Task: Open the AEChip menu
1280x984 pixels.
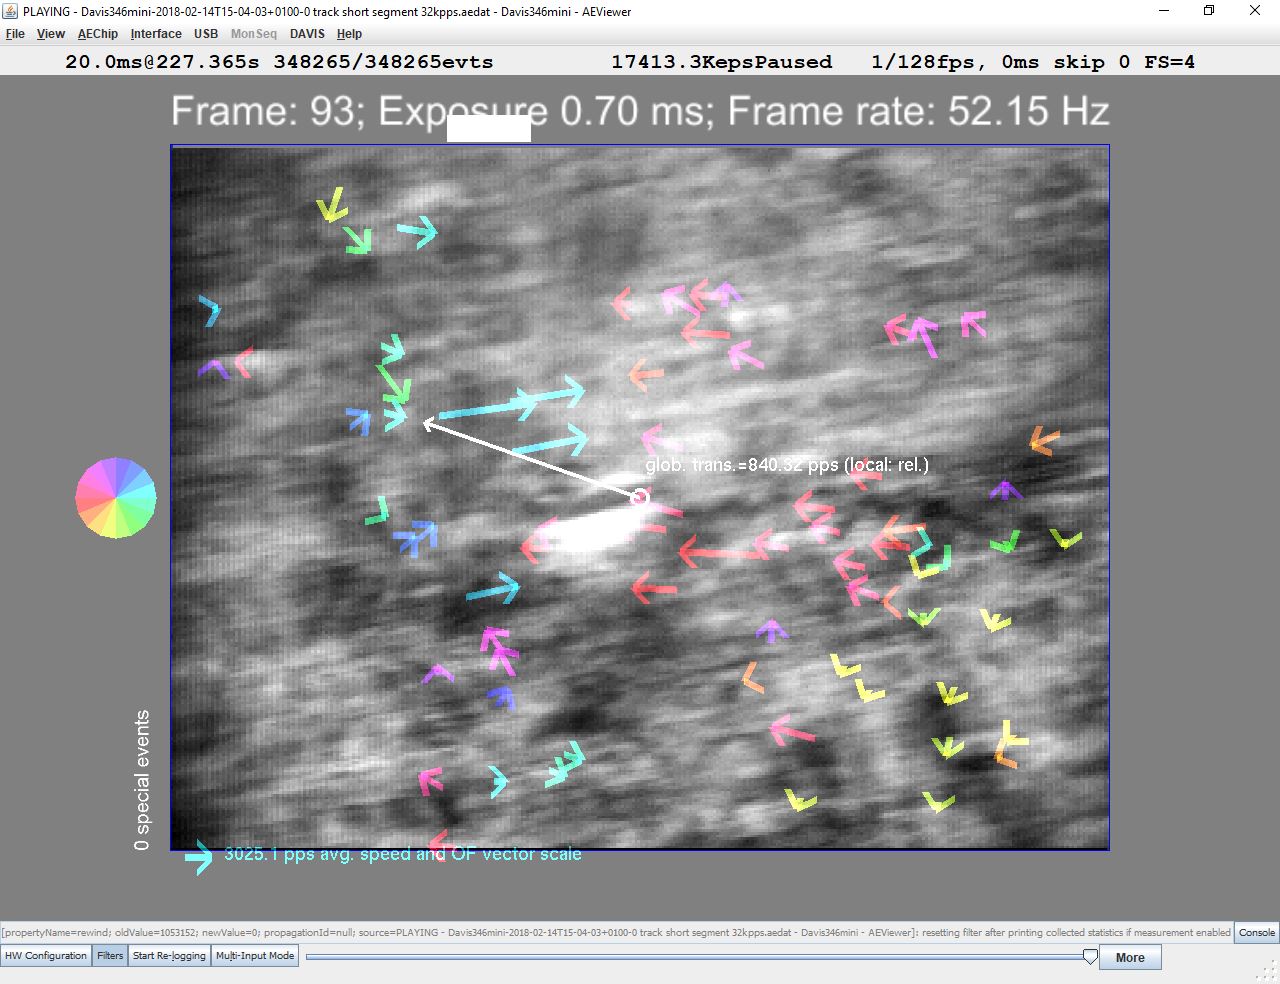Action: pos(98,34)
